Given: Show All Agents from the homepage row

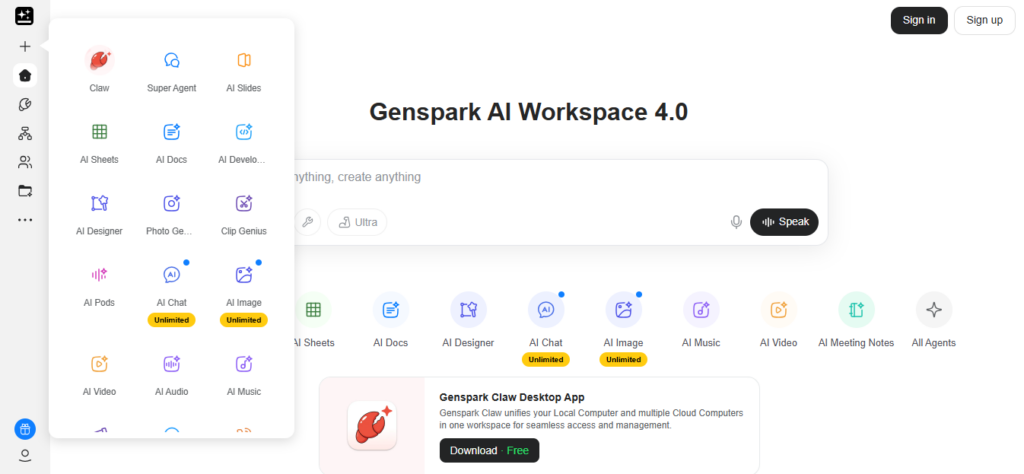Looking at the screenshot, I should coord(934,320).
